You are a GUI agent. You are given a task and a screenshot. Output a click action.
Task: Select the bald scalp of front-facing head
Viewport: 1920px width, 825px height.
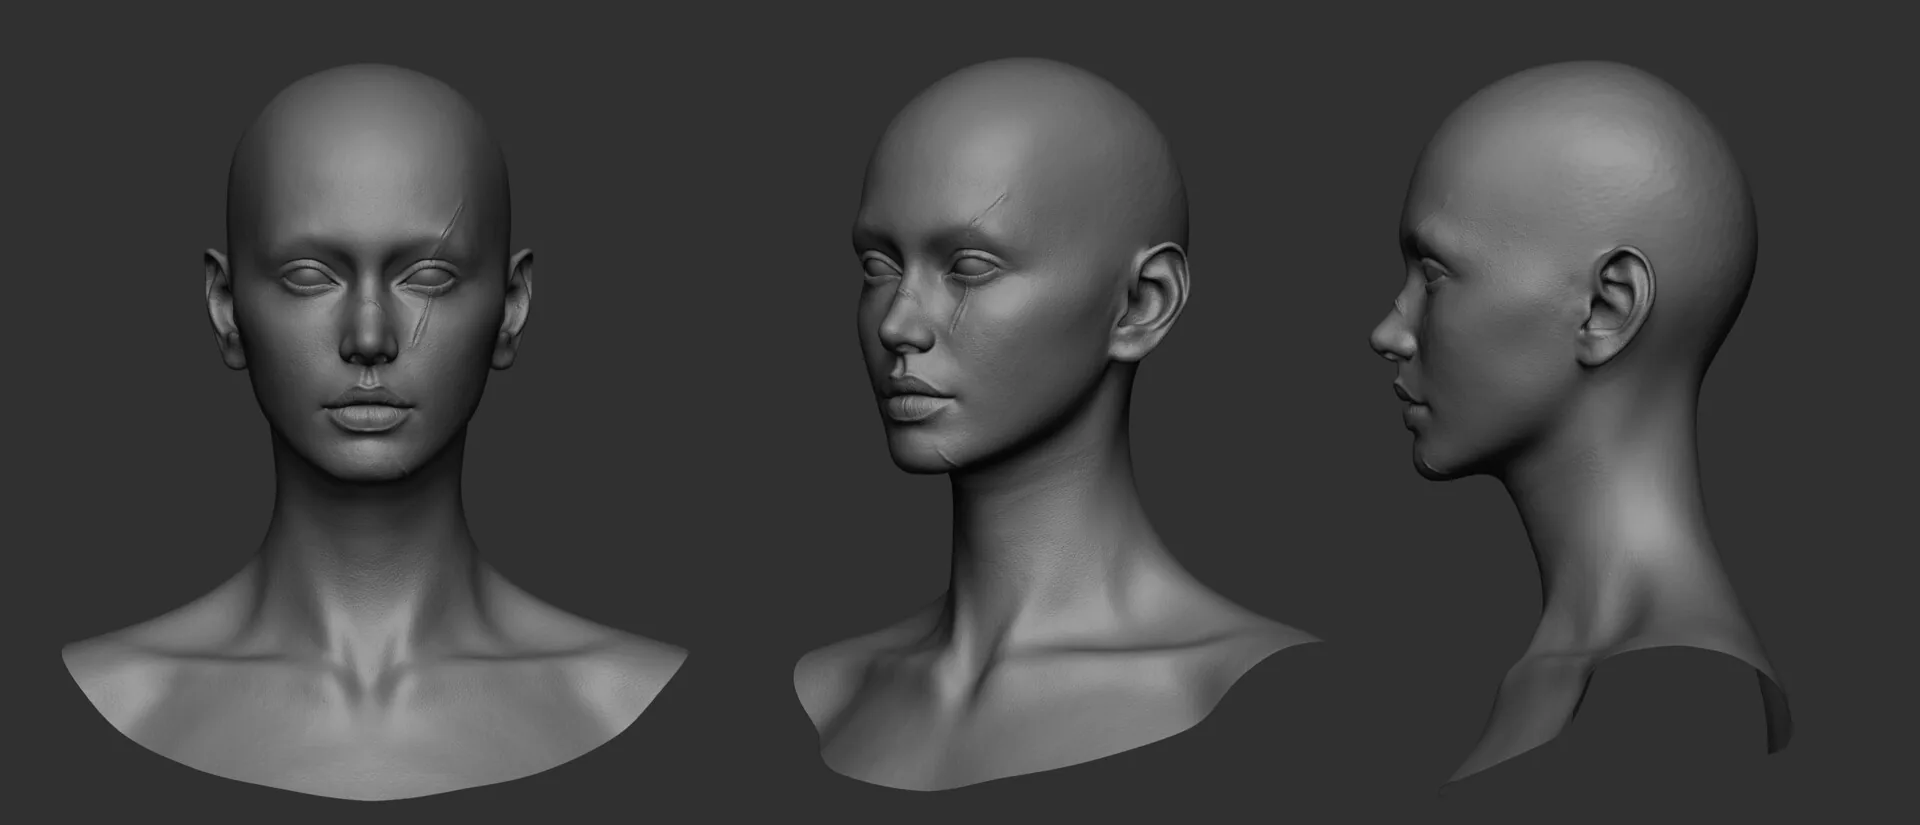tap(369, 140)
